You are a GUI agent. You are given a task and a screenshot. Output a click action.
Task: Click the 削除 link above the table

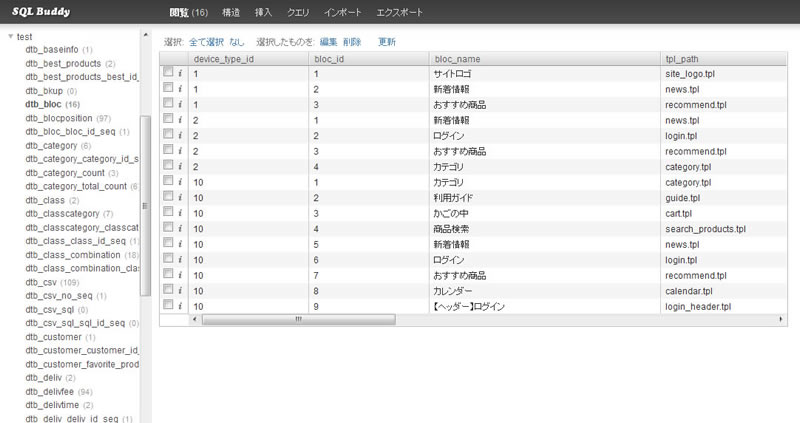coord(352,42)
